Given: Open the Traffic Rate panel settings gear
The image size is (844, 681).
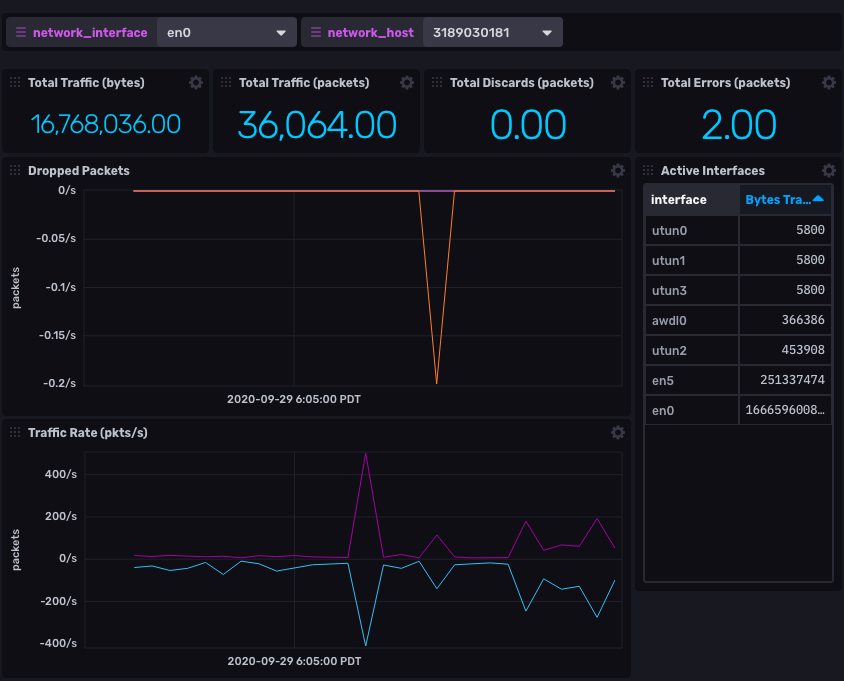Looking at the screenshot, I should pos(617,433).
